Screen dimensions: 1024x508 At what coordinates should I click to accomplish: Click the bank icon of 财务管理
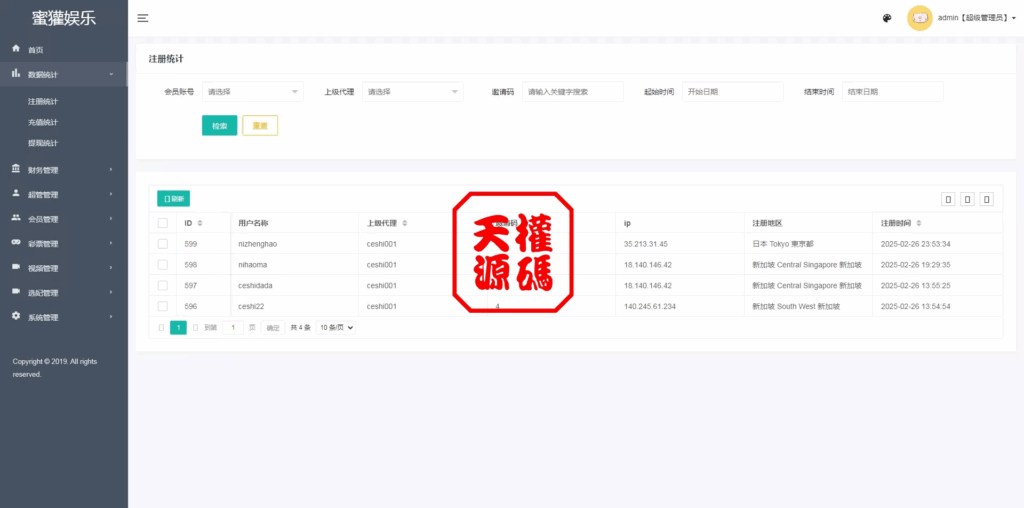click(x=16, y=169)
